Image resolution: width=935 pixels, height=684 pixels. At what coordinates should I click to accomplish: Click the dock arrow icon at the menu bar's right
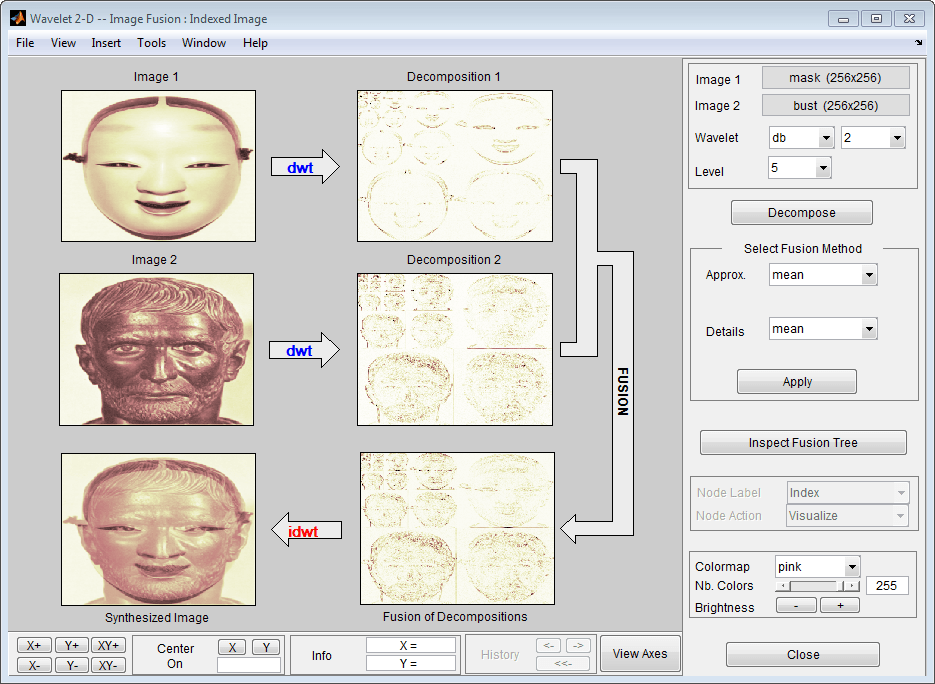tap(918, 42)
